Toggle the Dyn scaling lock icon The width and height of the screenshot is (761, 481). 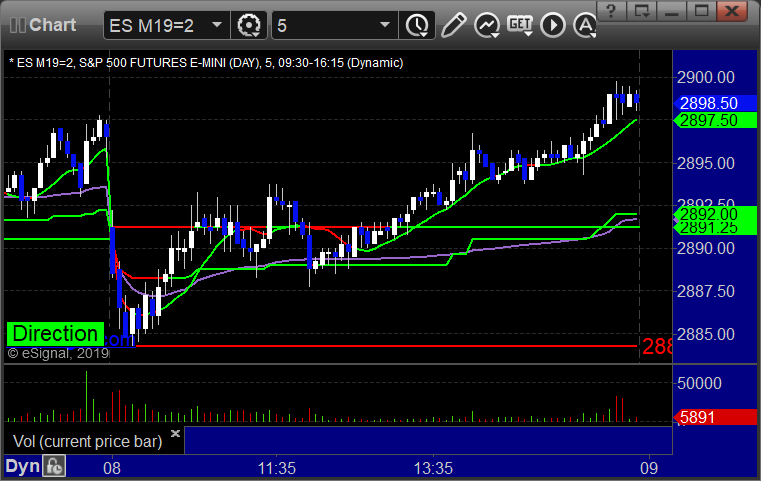tap(53, 466)
